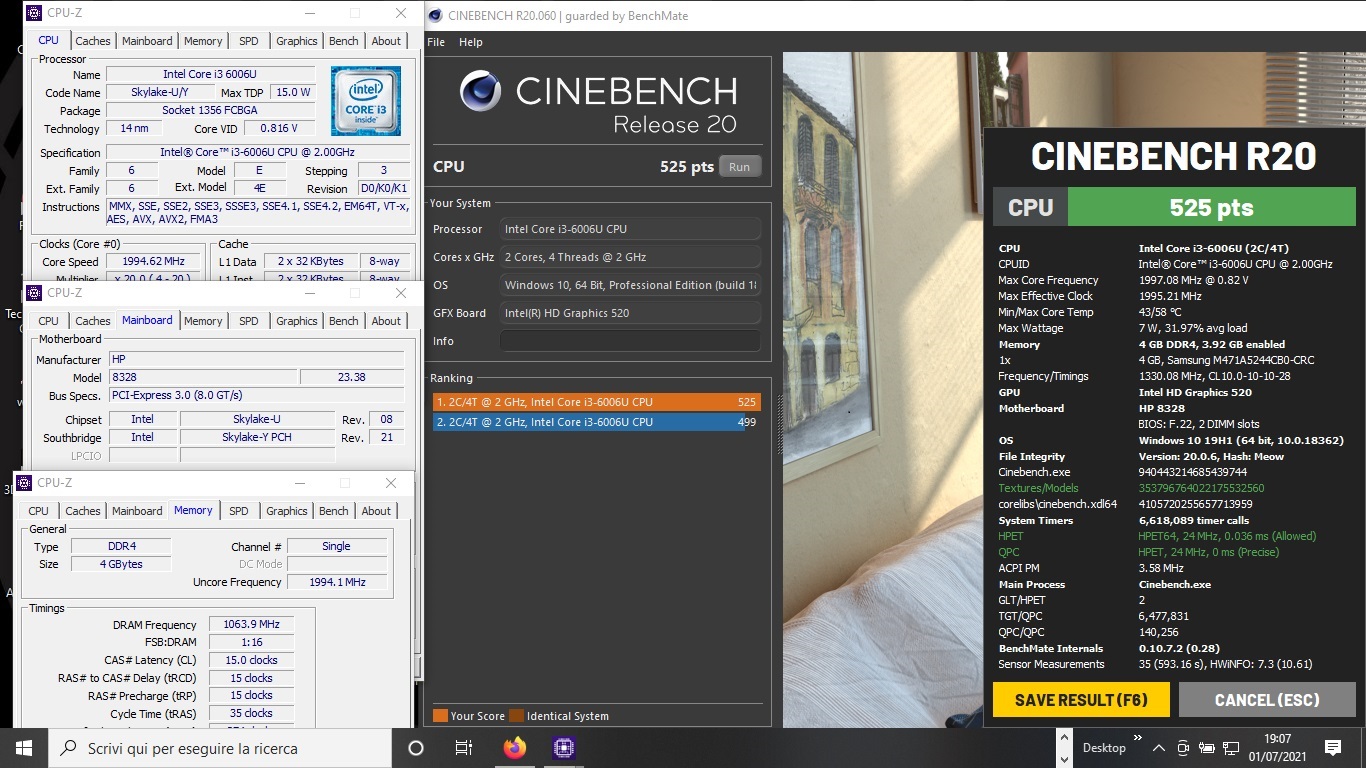Click the orange Your Score legend swatch

[440, 716]
